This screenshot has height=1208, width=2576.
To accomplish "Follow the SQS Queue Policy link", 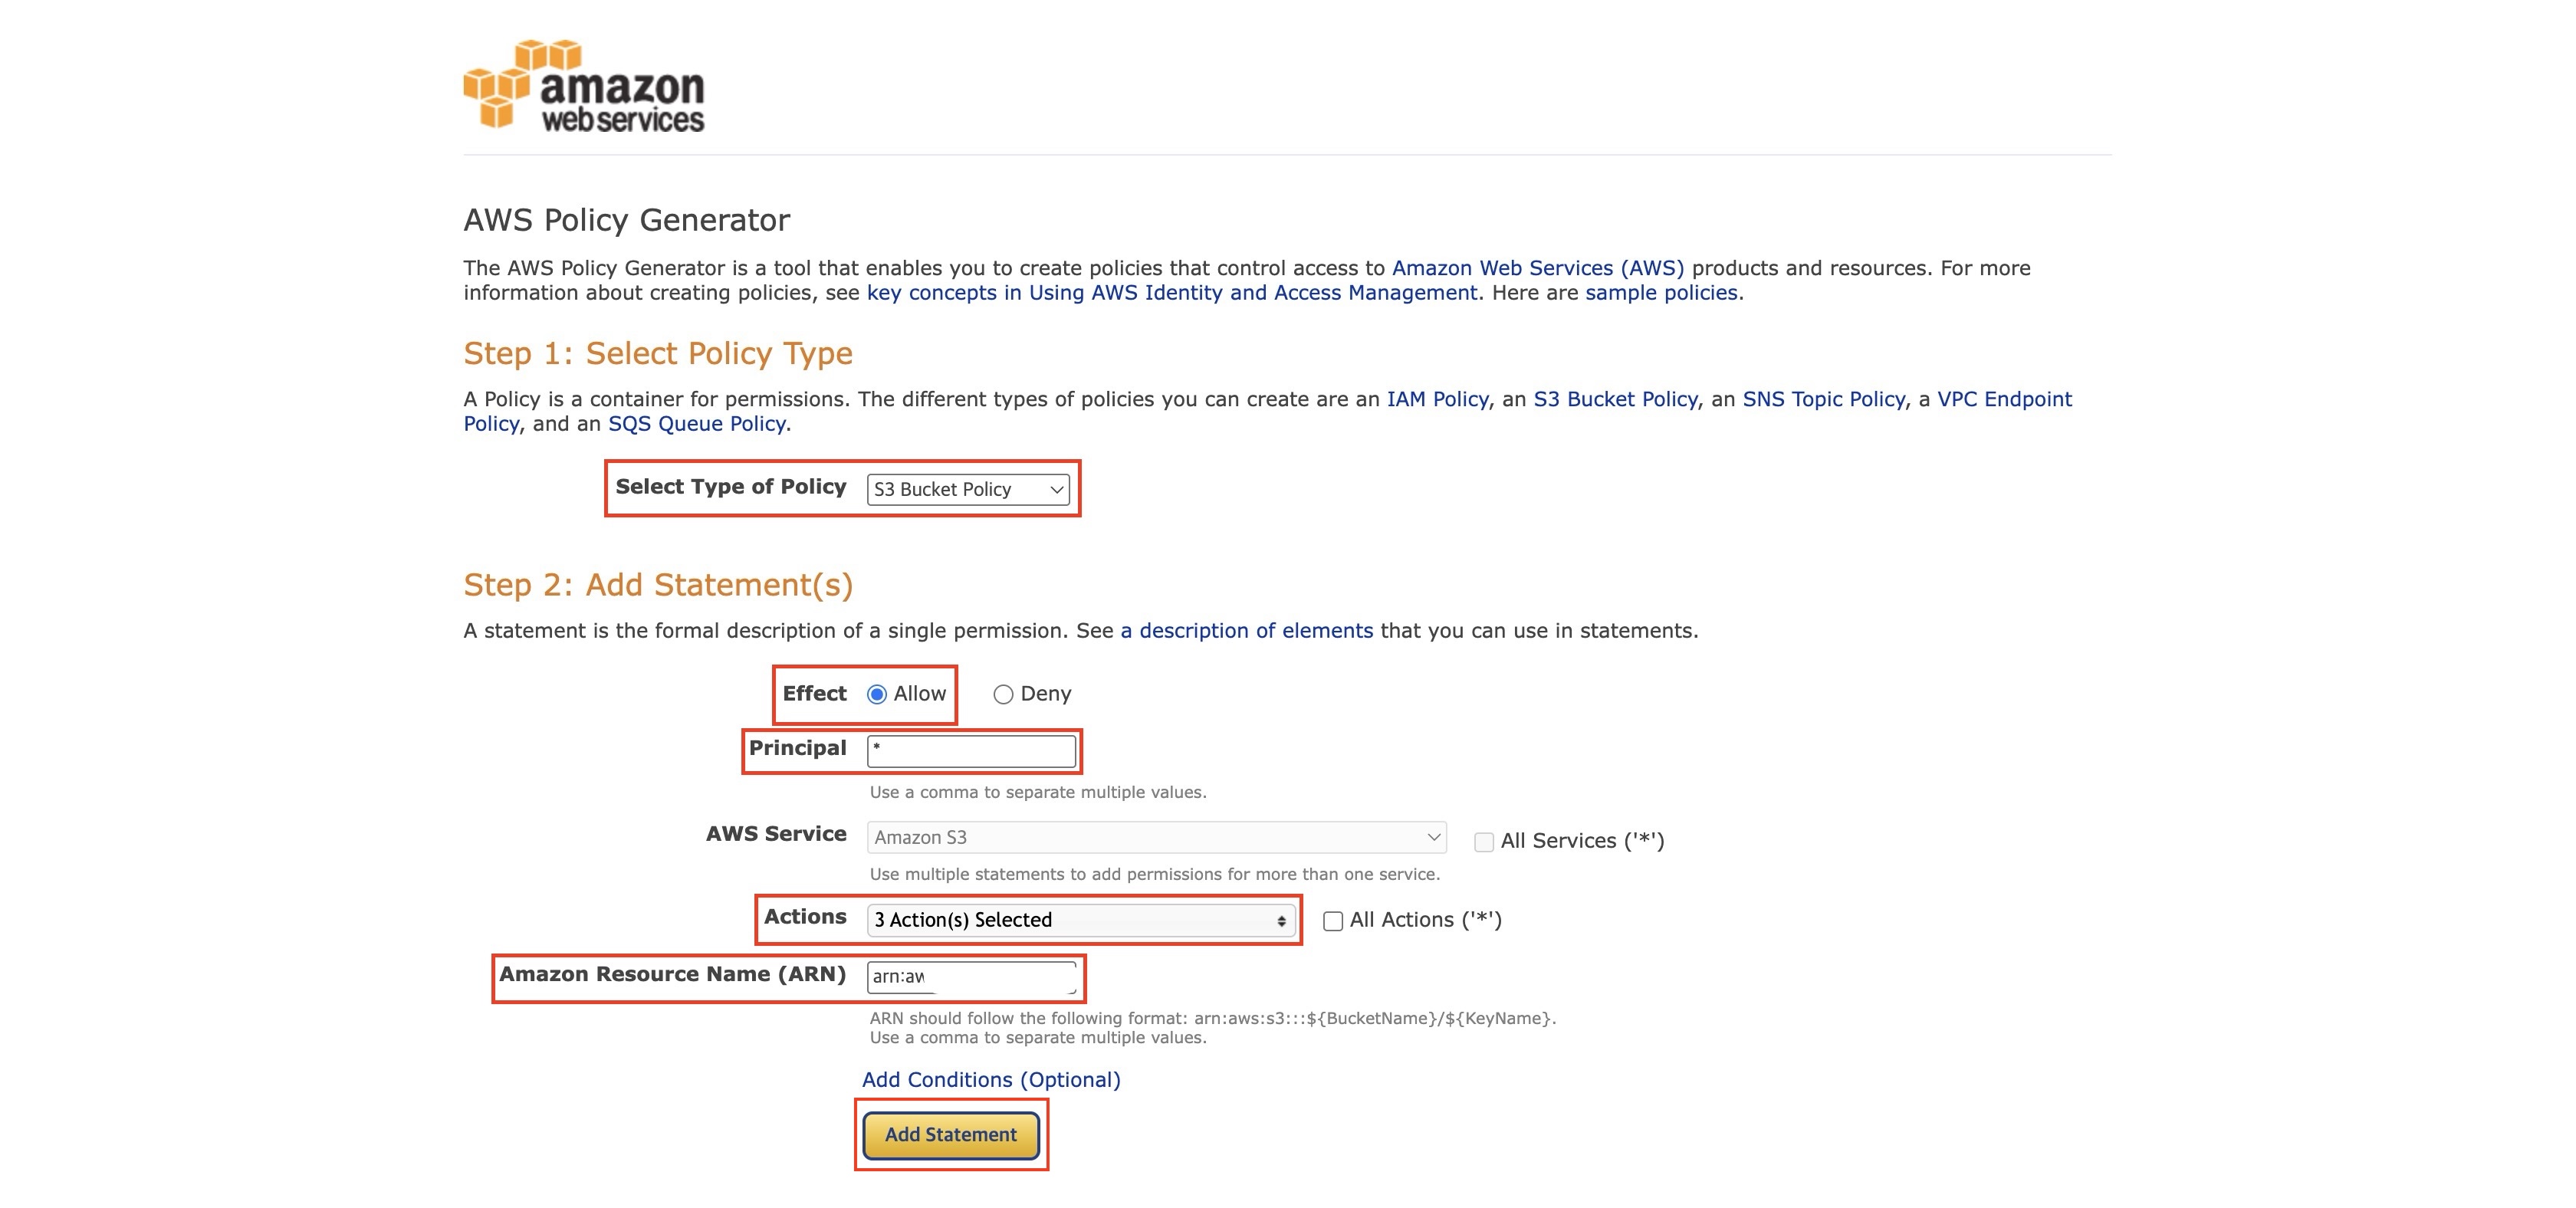I will (x=697, y=424).
